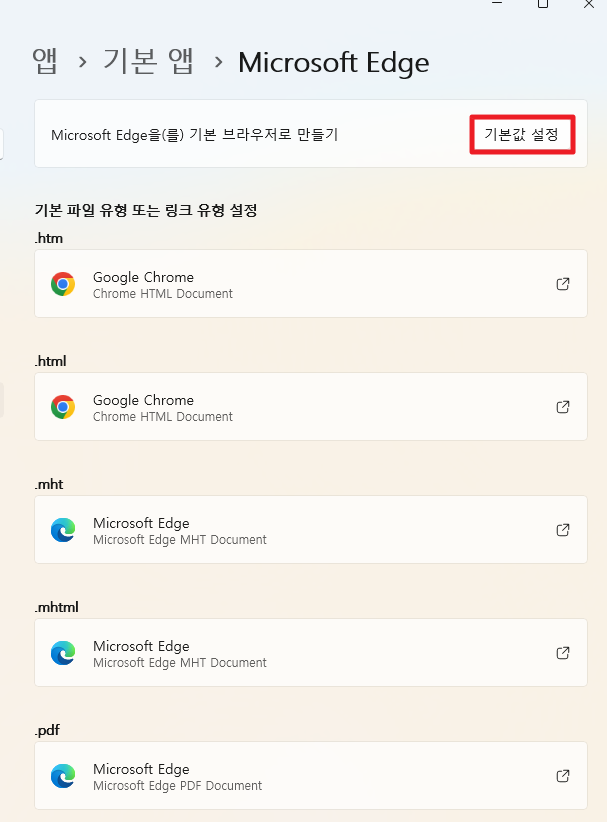Click the 기본값 설정 button
The image size is (607, 822).
pyautogui.click(x=521, y=134)
